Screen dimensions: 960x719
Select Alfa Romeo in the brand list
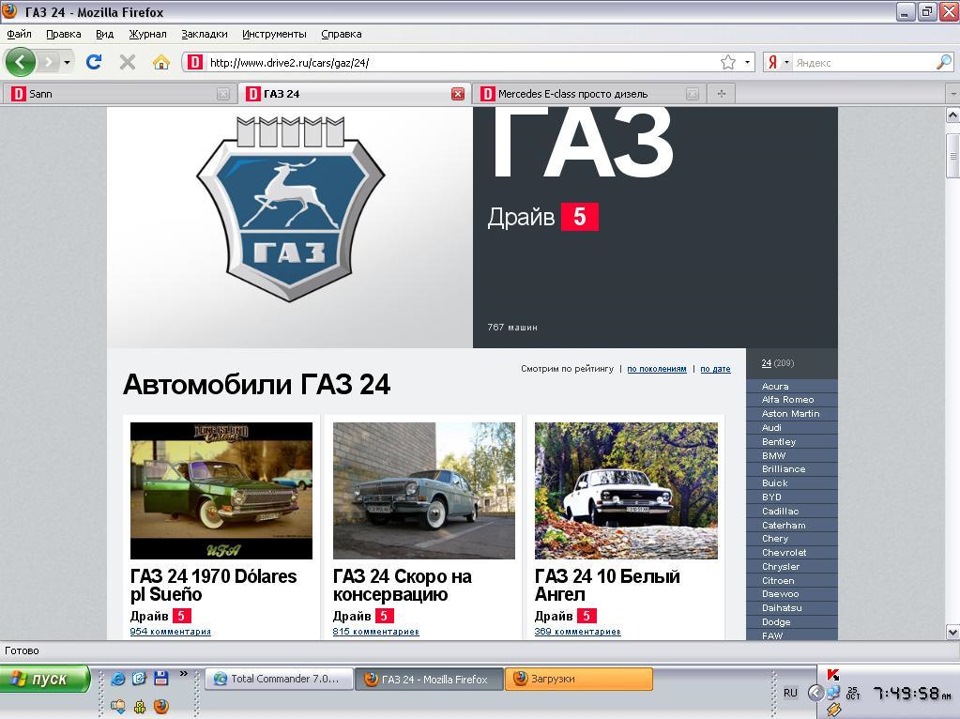pos(788,399)
